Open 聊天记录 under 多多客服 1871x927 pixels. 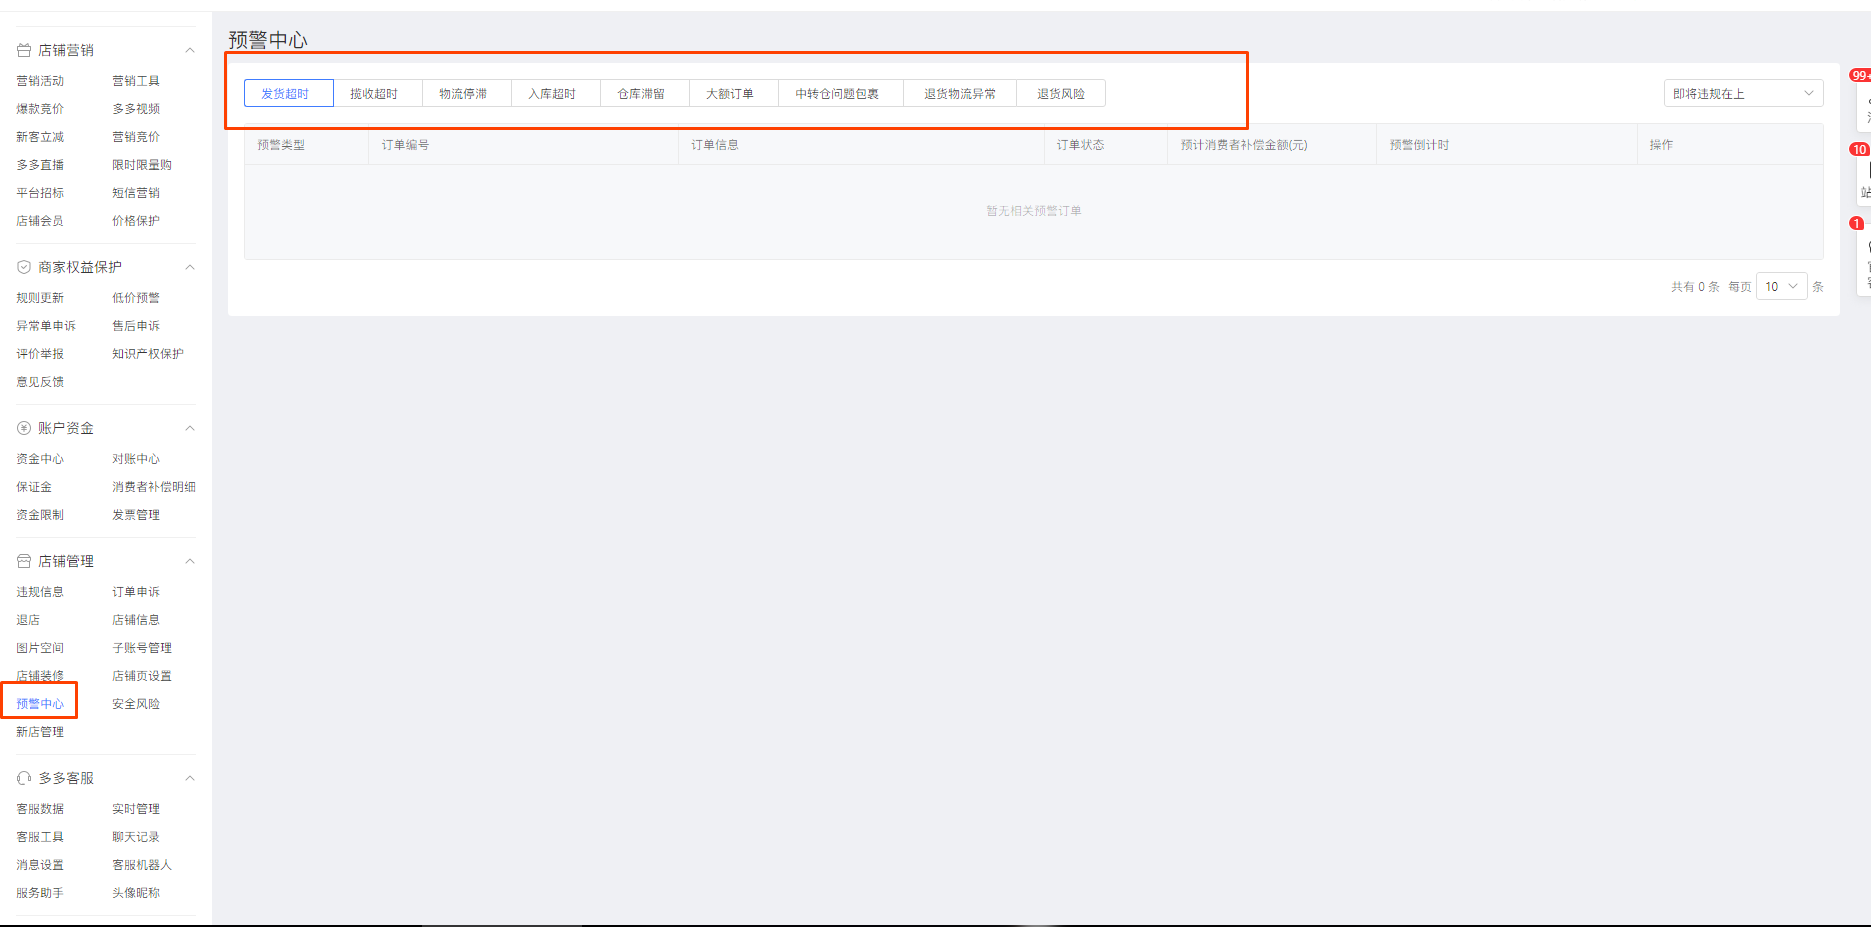pos(136,837)
